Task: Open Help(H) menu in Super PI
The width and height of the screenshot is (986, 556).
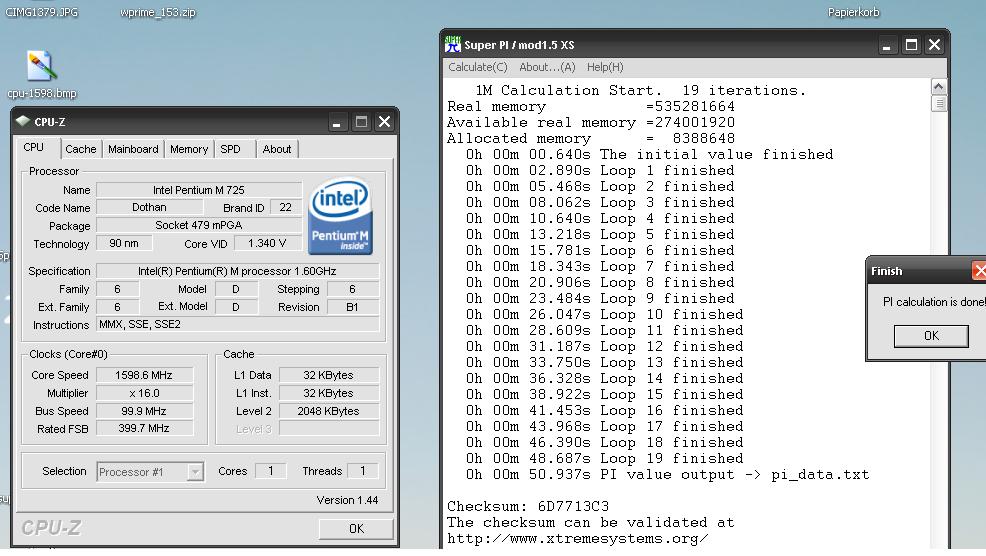Action: tap(605, 67)
